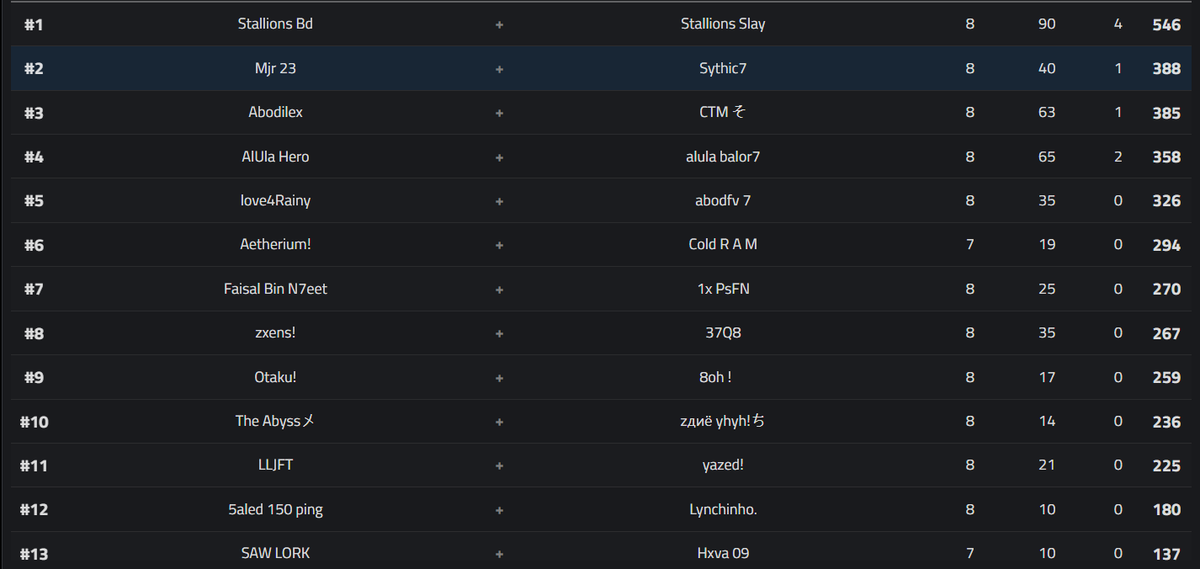Click plus sign in Otaku! row
This screenshot has width=1200, height=569.
[499, 377]
